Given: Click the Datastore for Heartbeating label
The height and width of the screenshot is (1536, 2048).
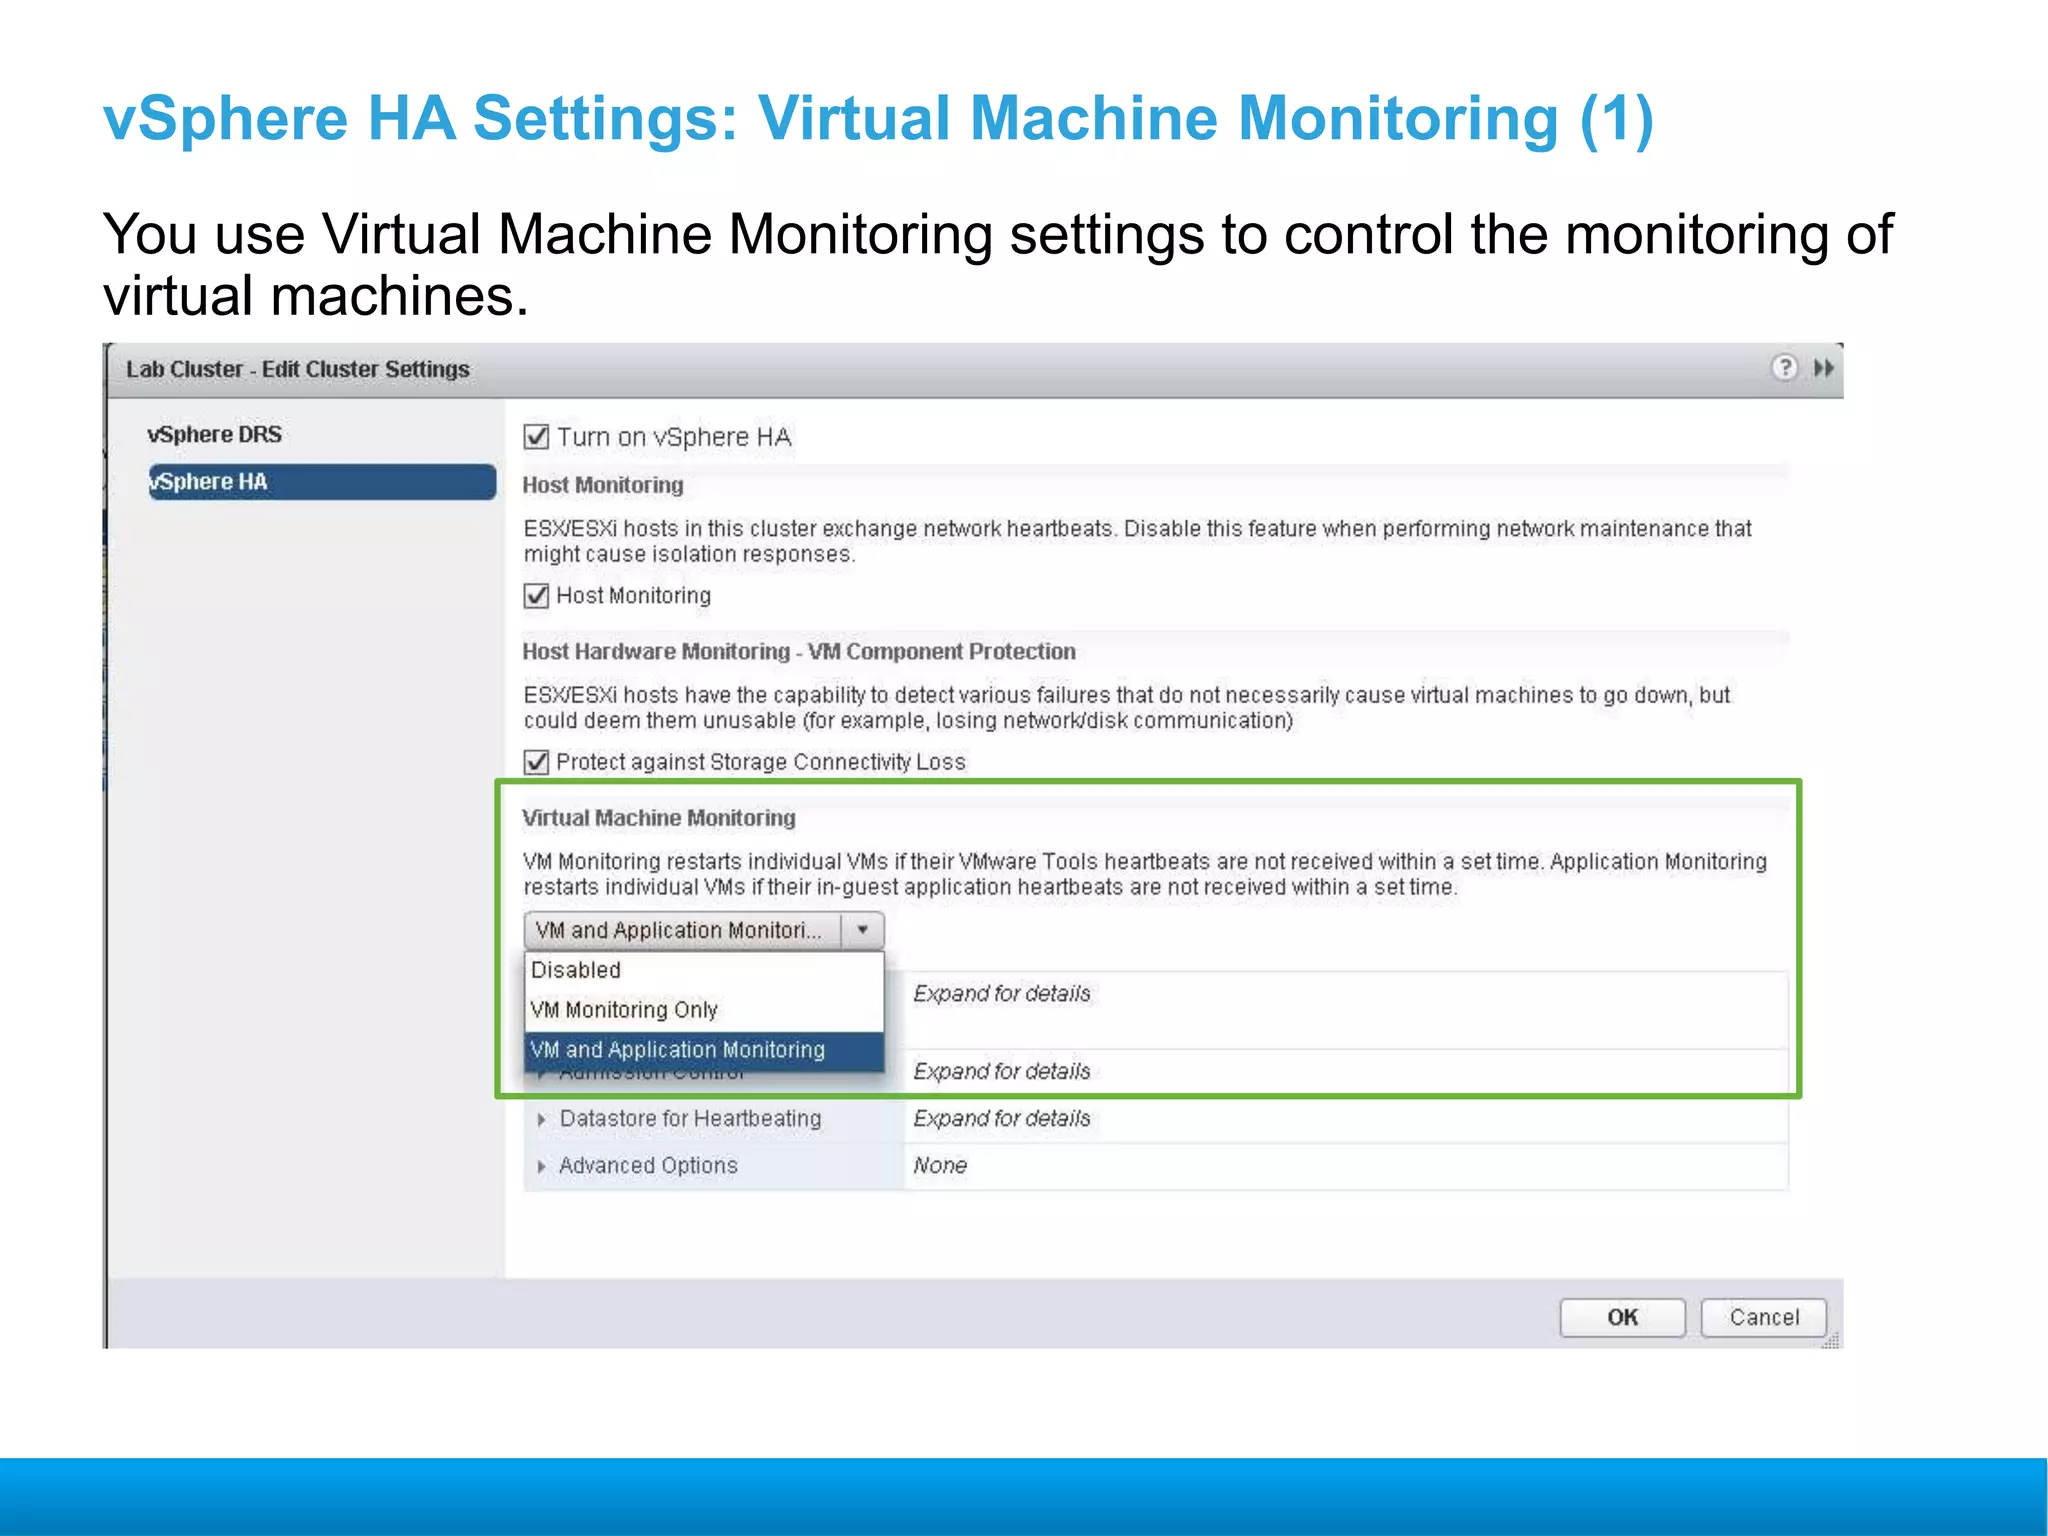Looking at the screenshot, I should [691, 1119].
